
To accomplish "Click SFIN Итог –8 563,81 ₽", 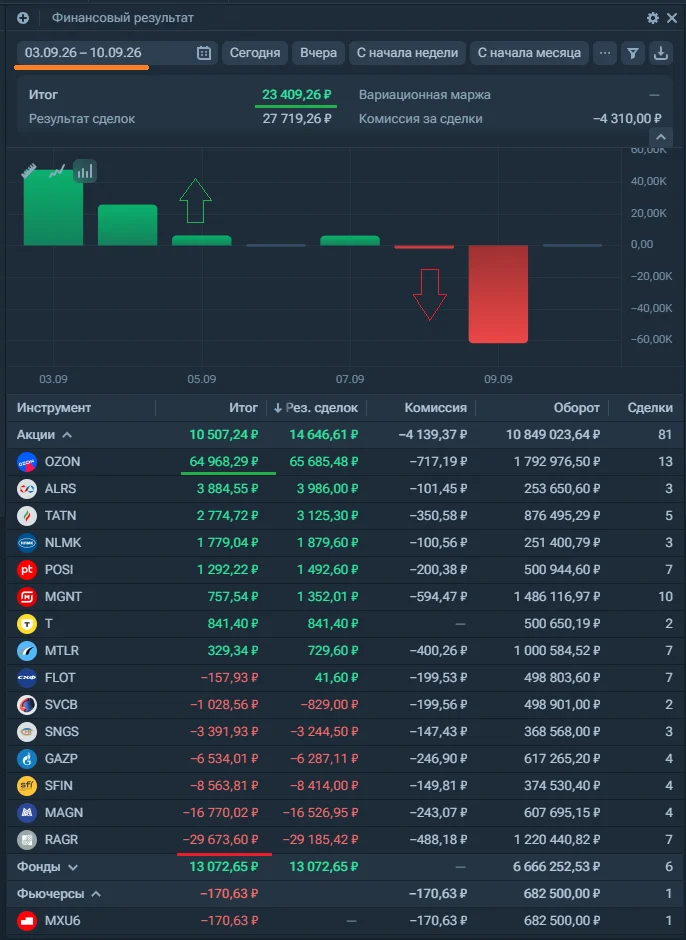I will (224, 785).
